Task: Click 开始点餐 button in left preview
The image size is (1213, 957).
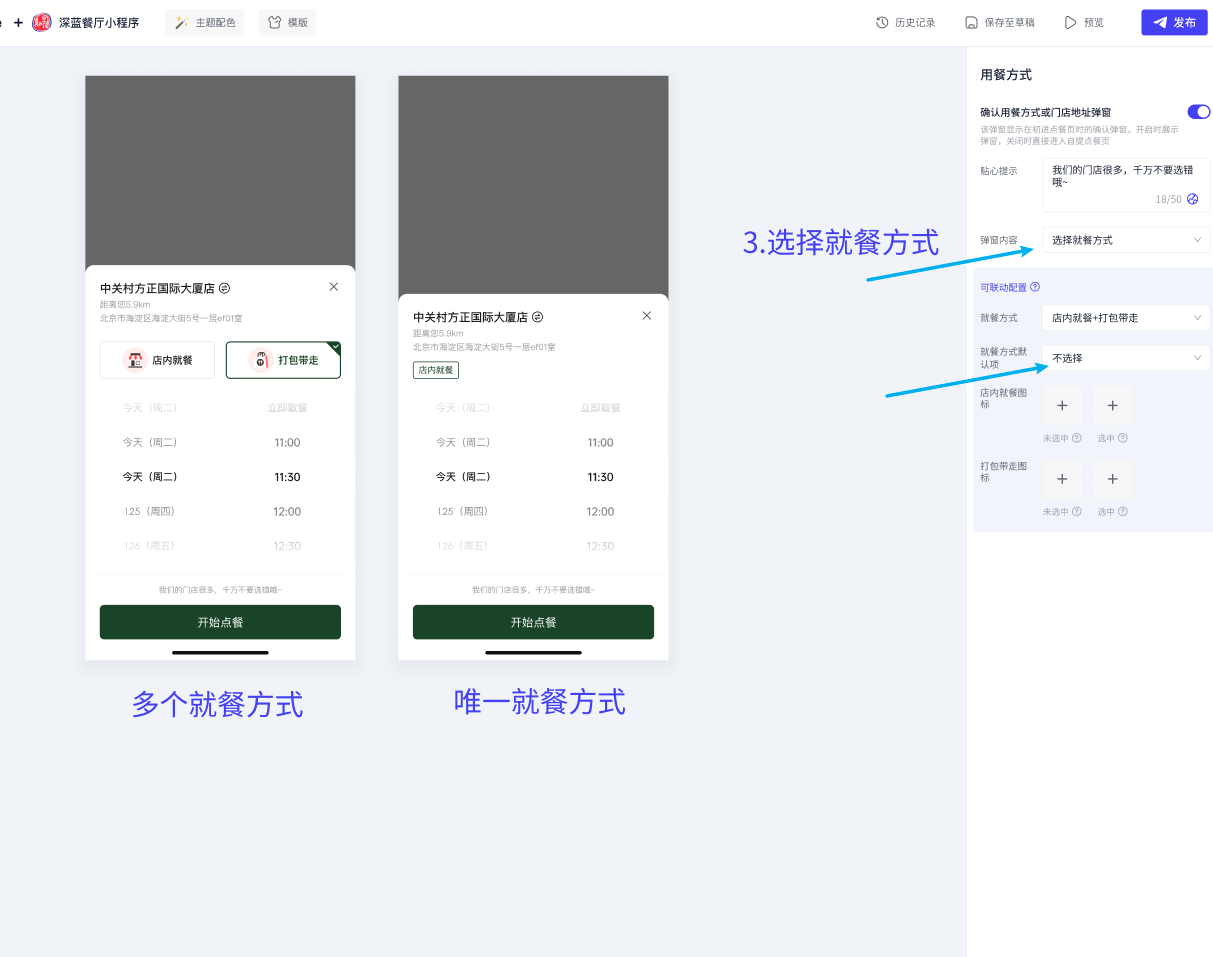Action: click(x=220, y=622)
